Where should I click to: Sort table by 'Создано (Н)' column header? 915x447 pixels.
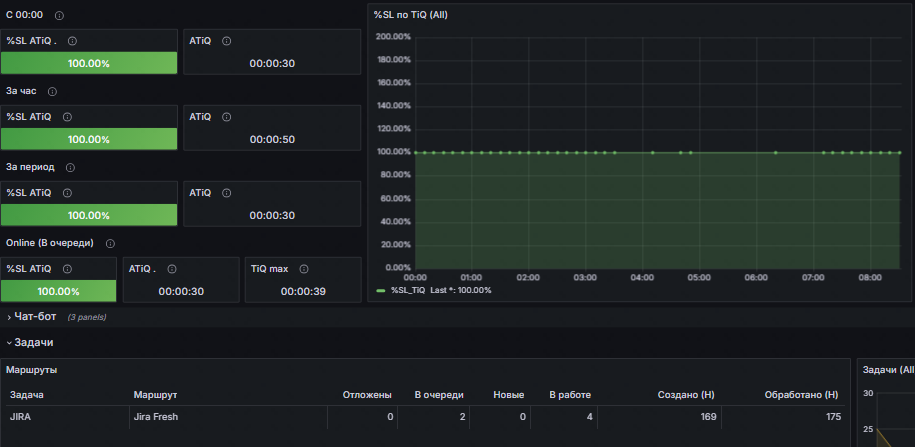tap(686, 395)
